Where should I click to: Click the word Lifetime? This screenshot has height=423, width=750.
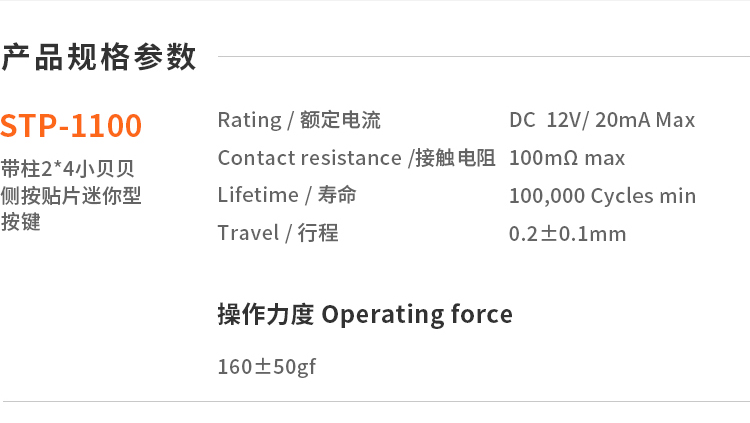coord(258,195)
